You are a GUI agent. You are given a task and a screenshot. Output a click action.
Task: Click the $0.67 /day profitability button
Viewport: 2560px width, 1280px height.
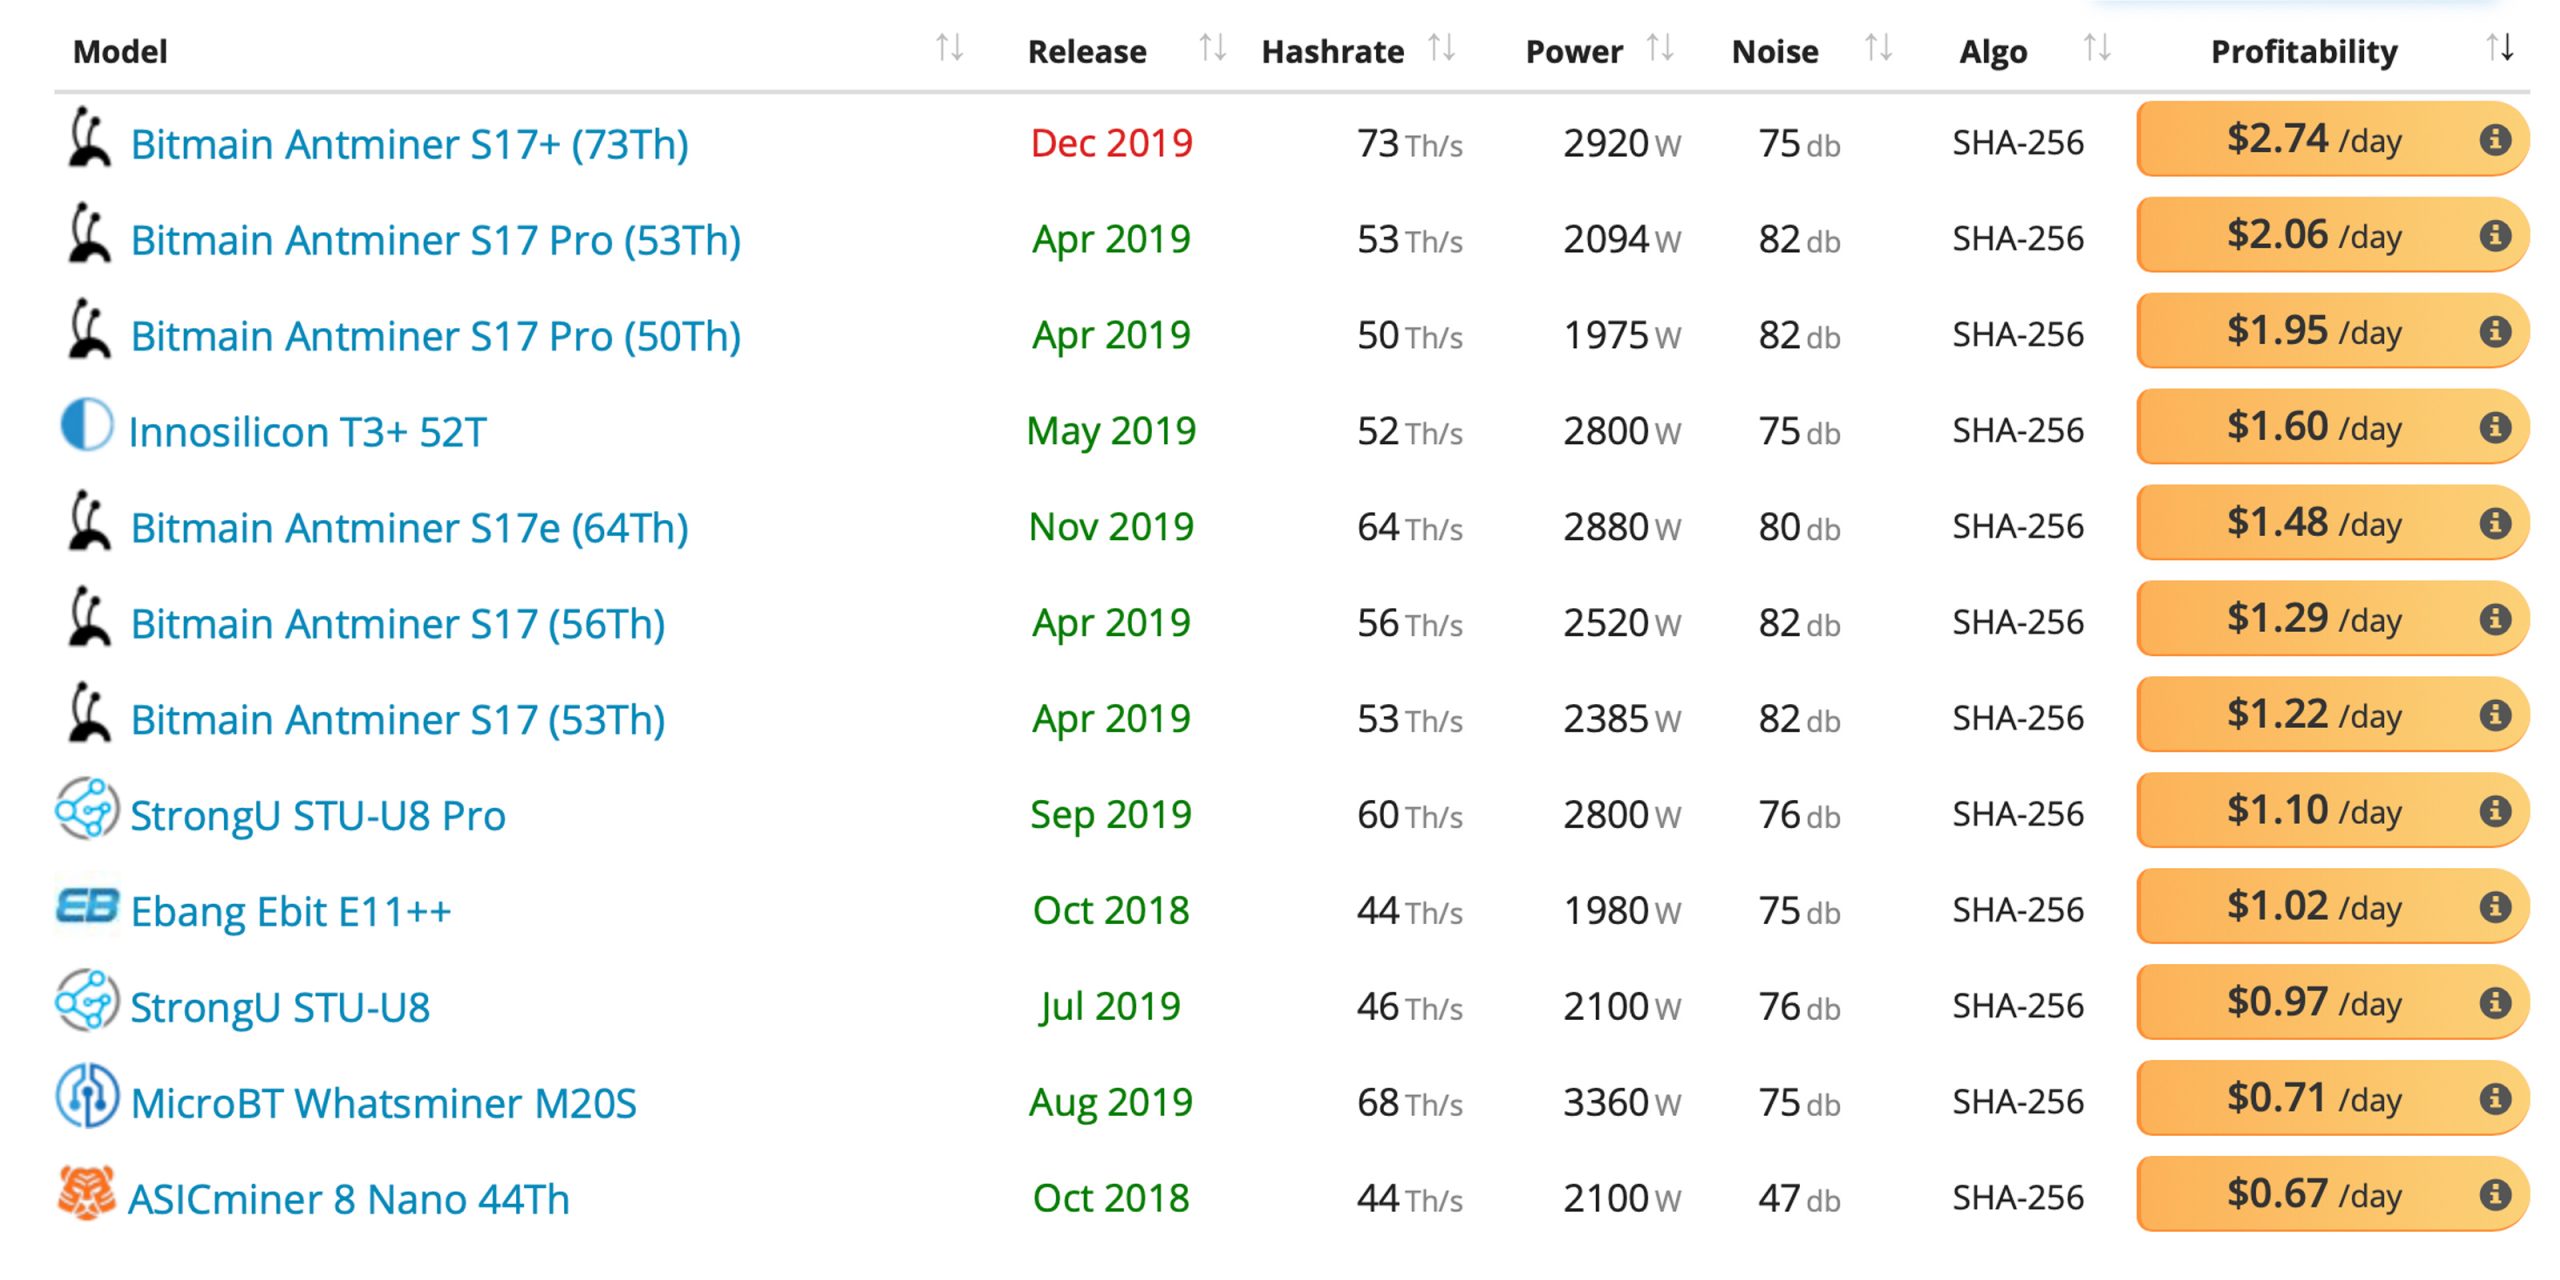point(2332,1195)
